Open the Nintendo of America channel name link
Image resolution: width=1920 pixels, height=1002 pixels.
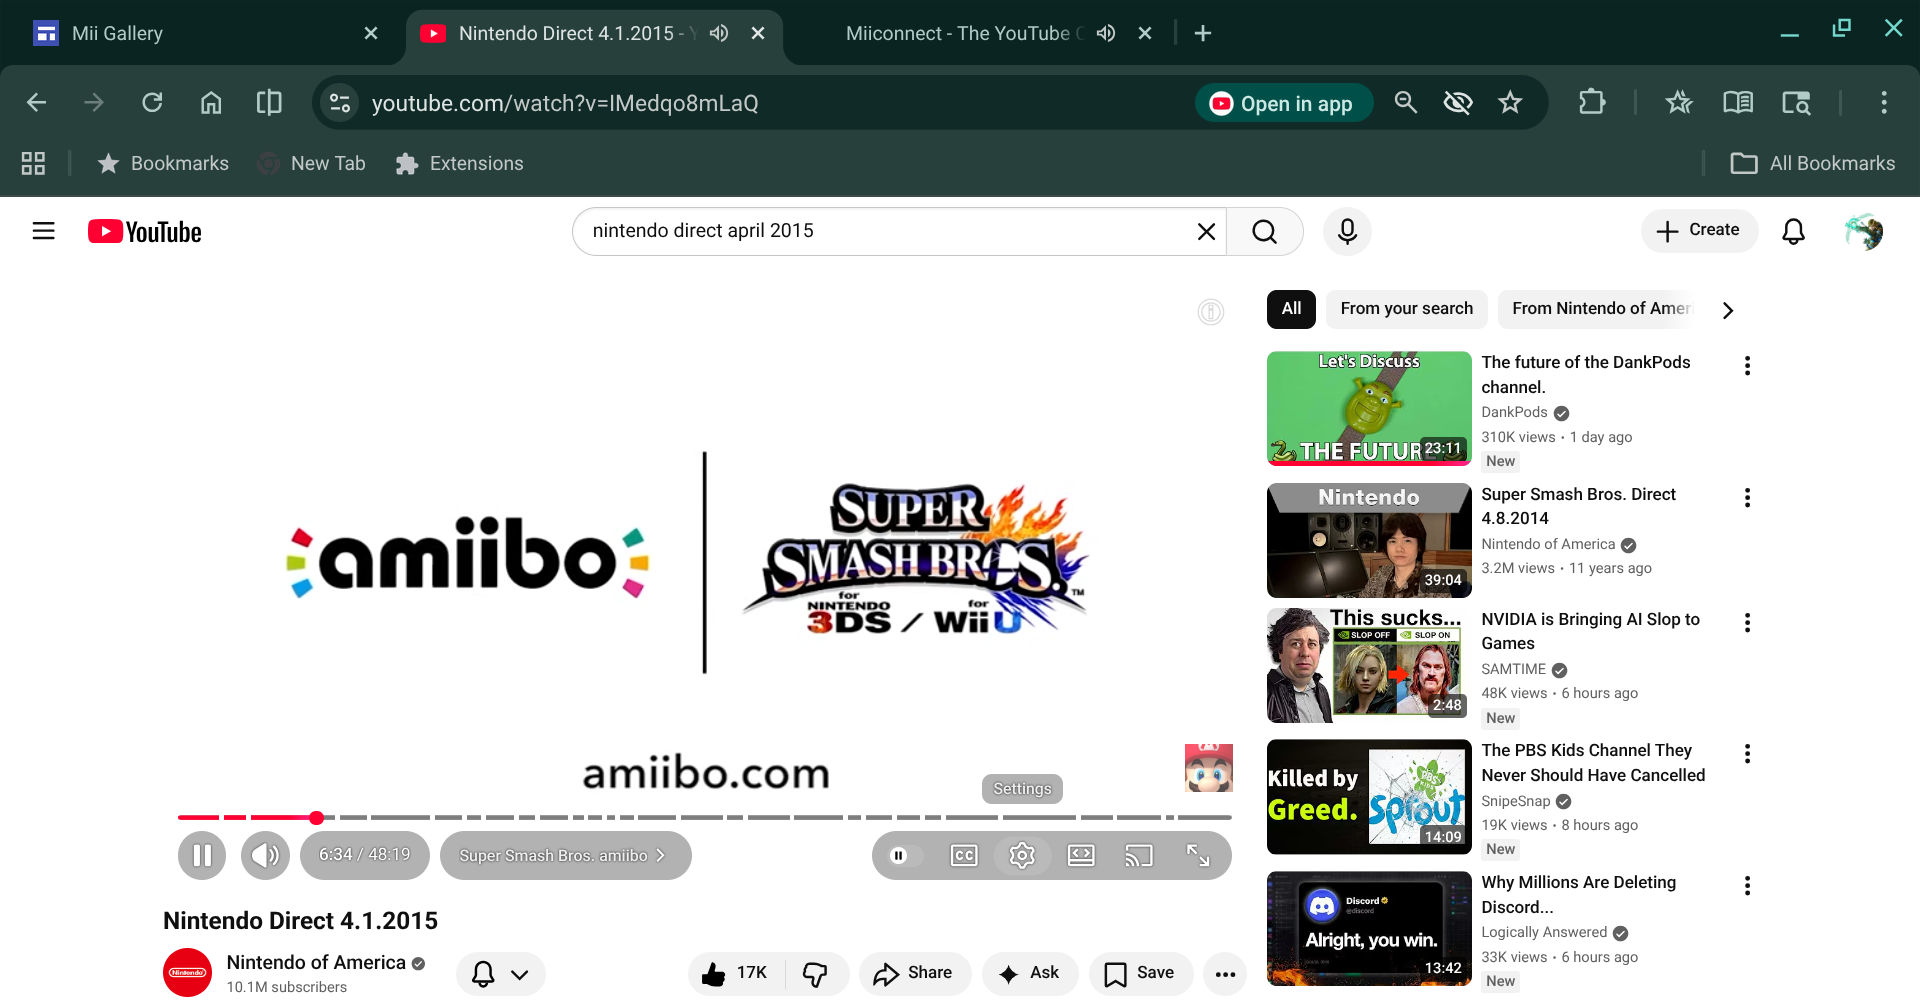(316, 963)
